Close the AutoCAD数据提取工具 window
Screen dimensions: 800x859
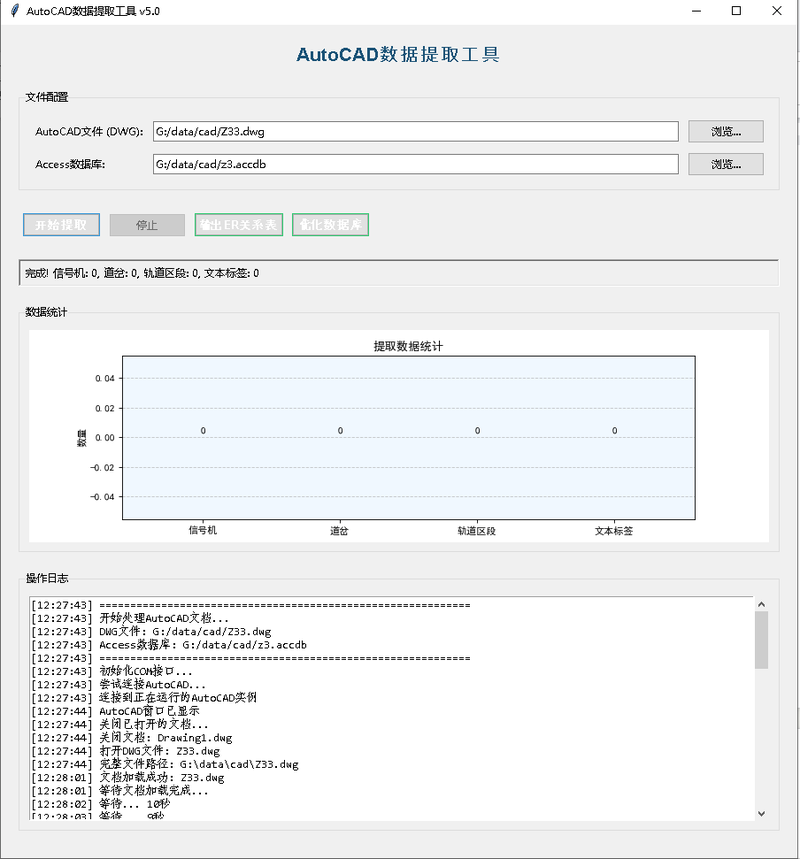click(776, 11)
